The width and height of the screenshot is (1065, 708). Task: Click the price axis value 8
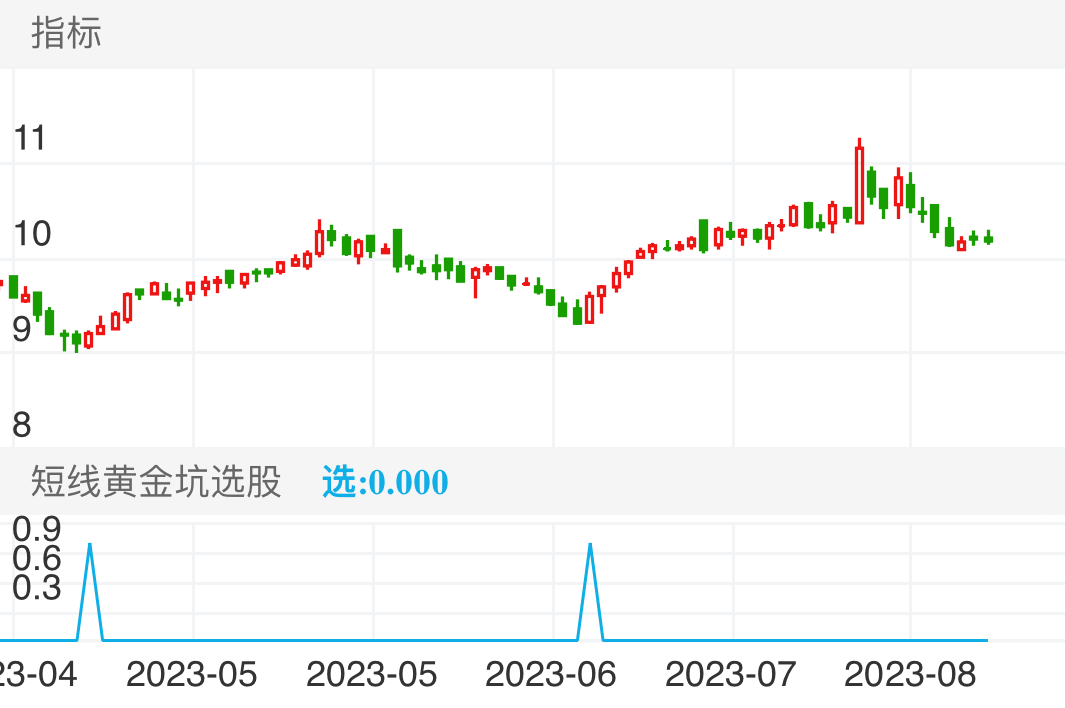tap(26, 421)
